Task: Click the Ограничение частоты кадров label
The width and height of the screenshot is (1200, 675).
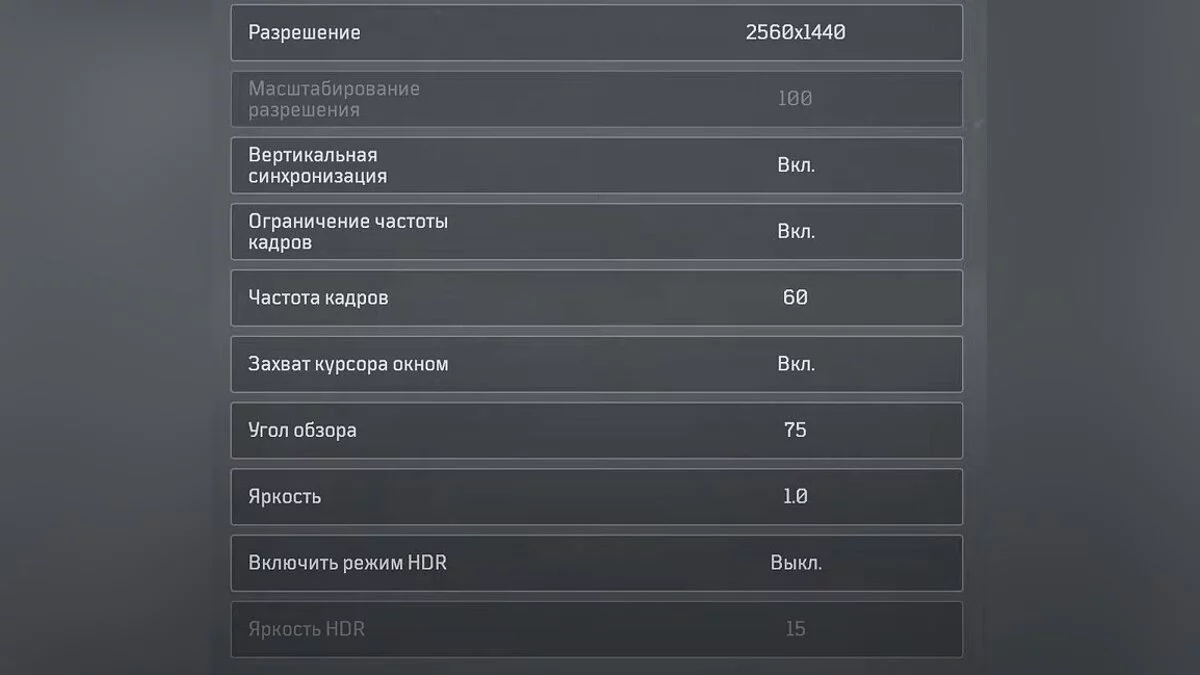Action: tap(347, 231)
